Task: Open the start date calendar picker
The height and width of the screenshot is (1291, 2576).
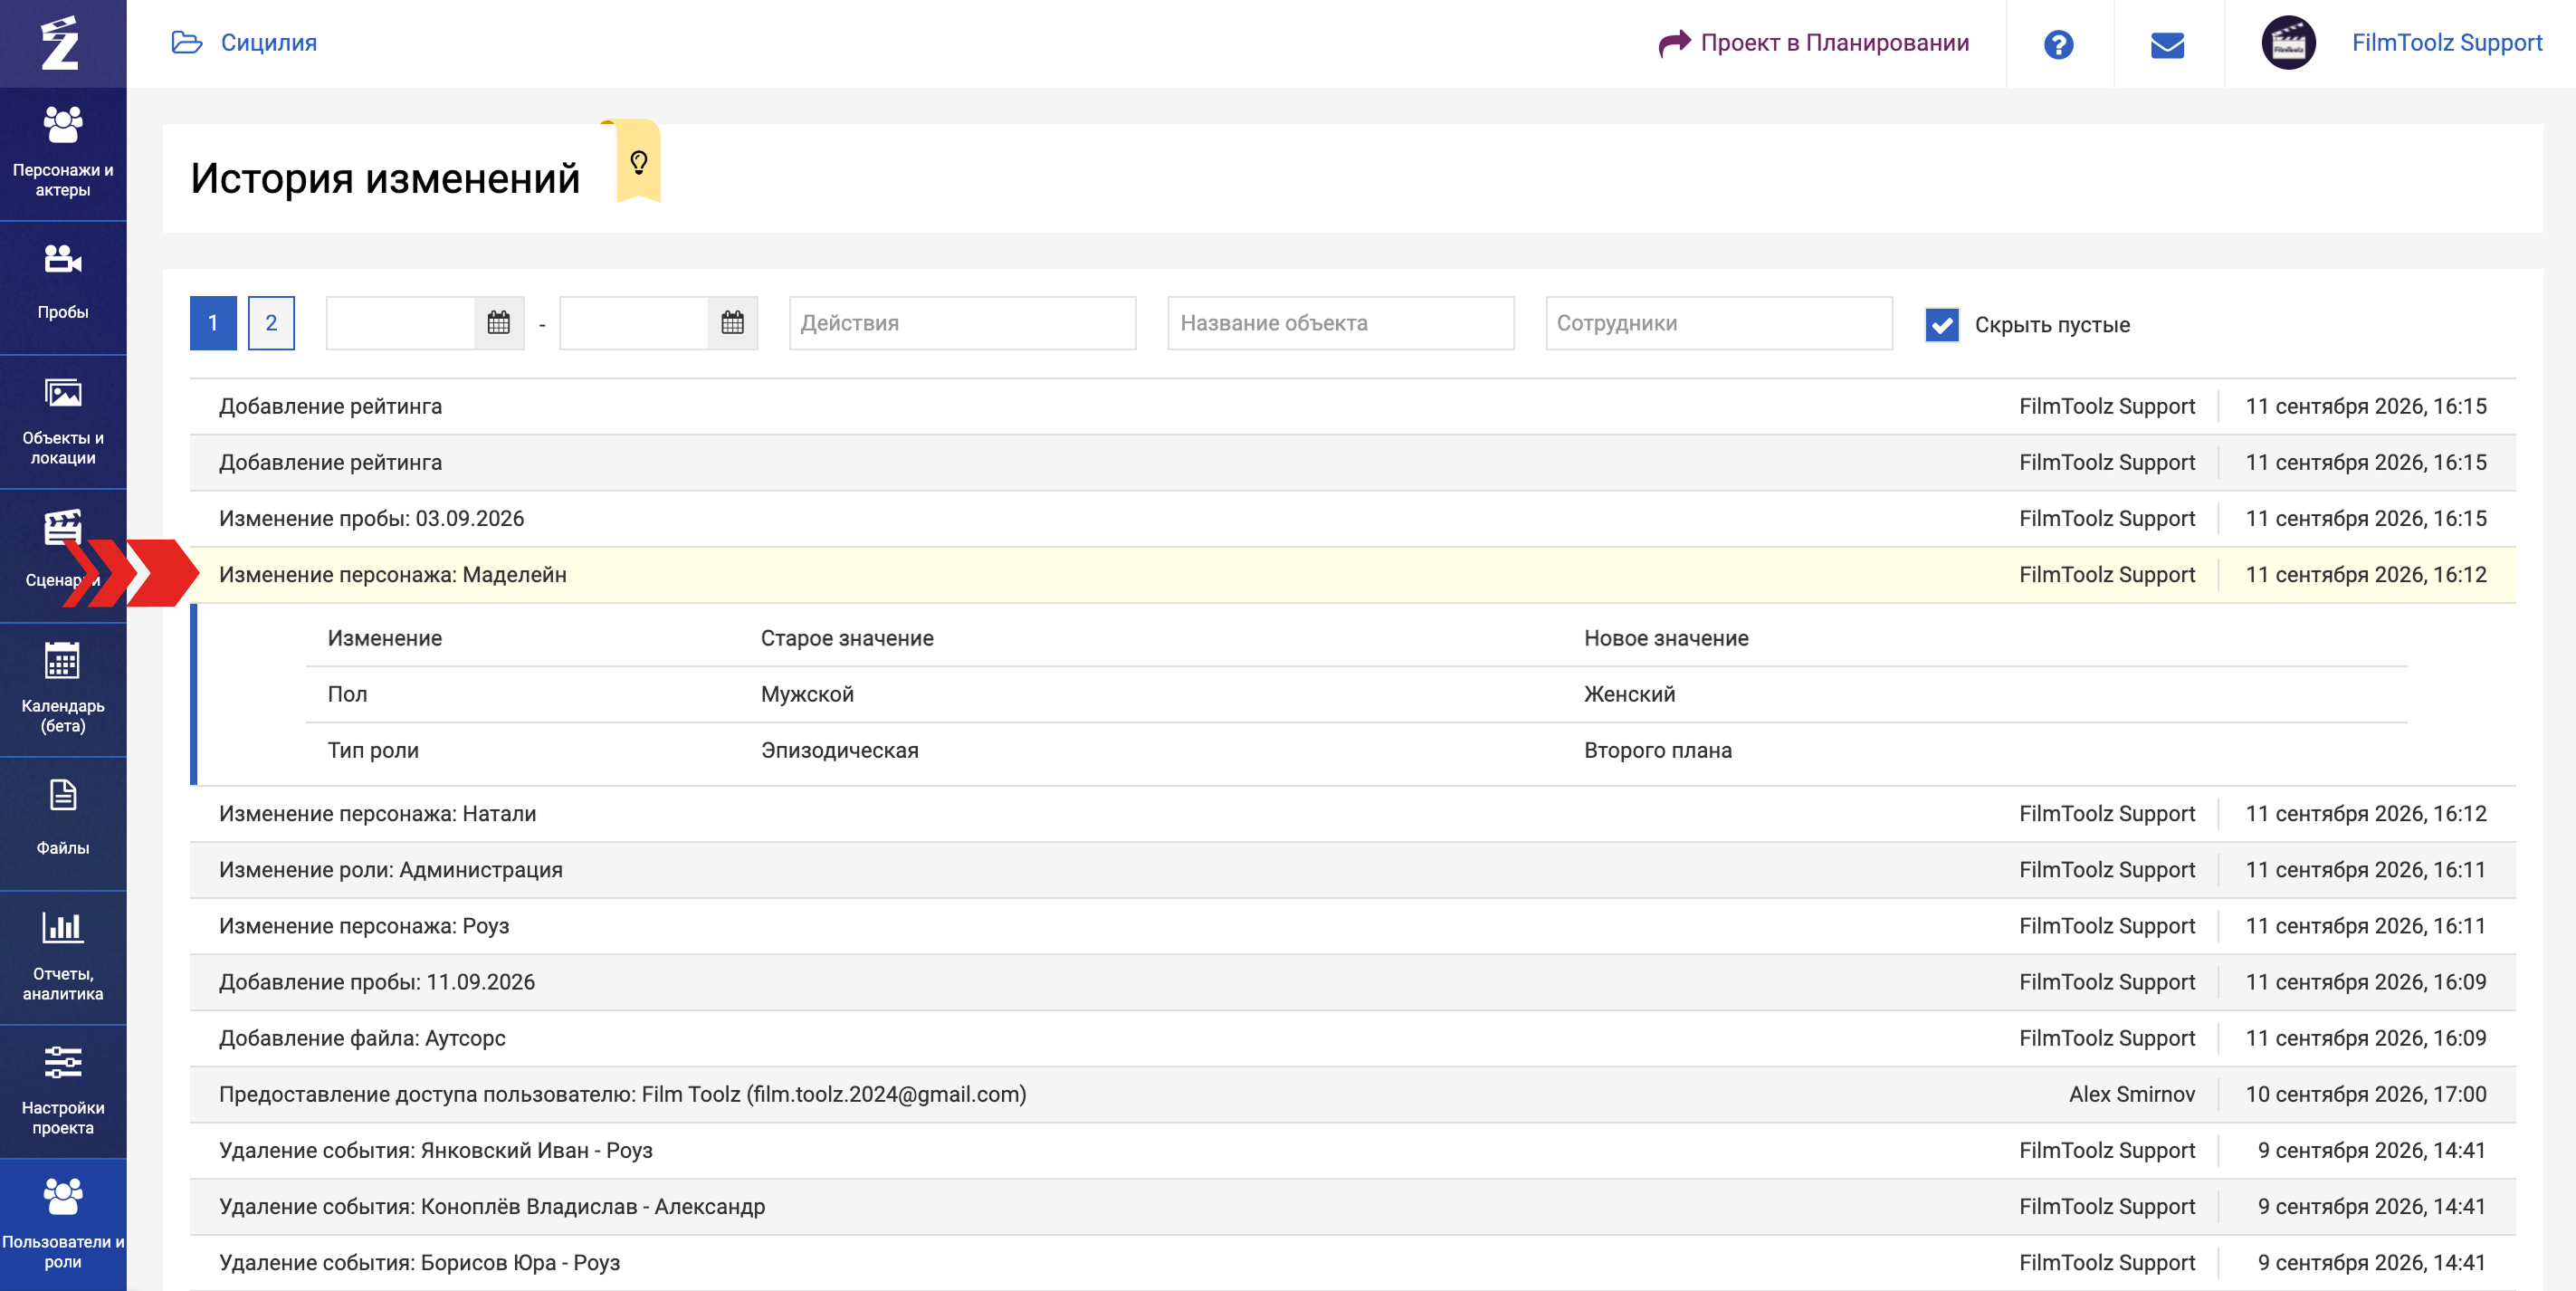Action: [498, 323]
